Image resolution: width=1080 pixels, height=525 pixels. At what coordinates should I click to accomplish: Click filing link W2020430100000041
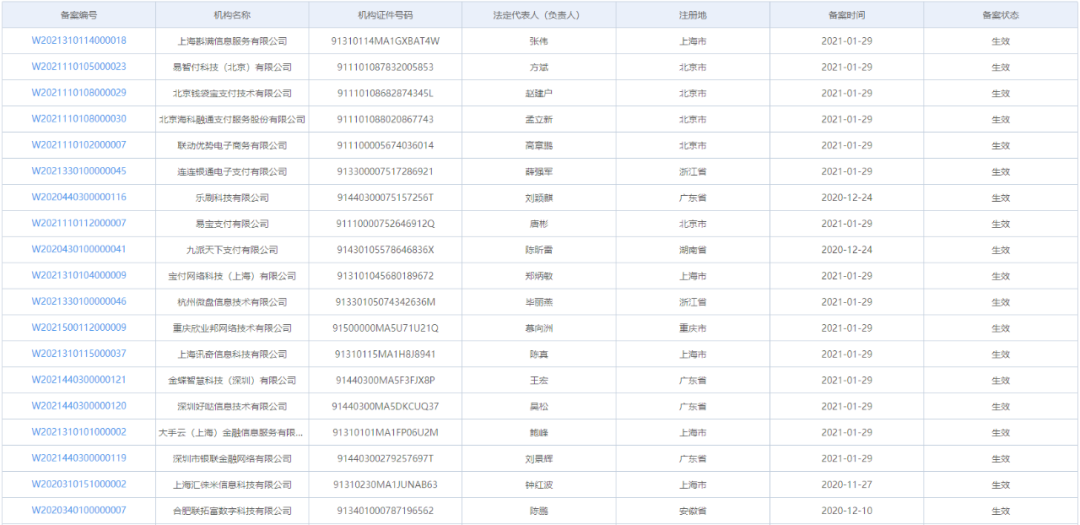point(79,249)
